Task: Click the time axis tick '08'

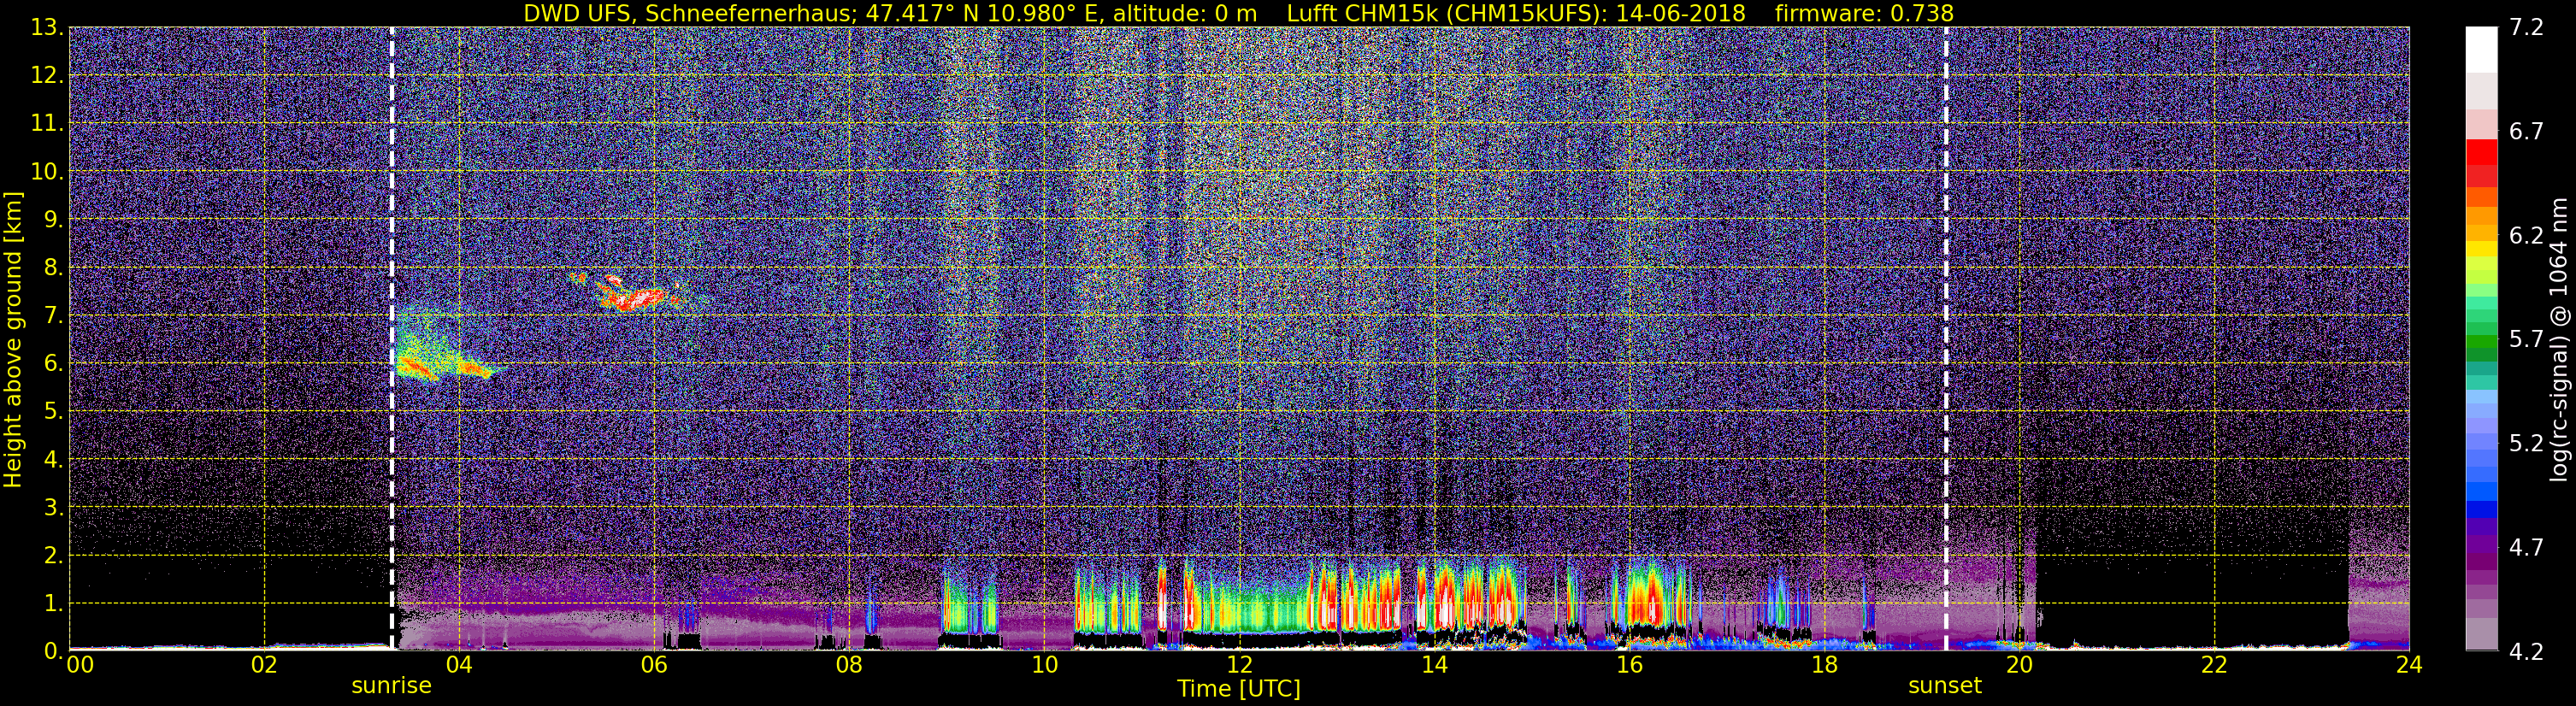Action: pos(849,665)
